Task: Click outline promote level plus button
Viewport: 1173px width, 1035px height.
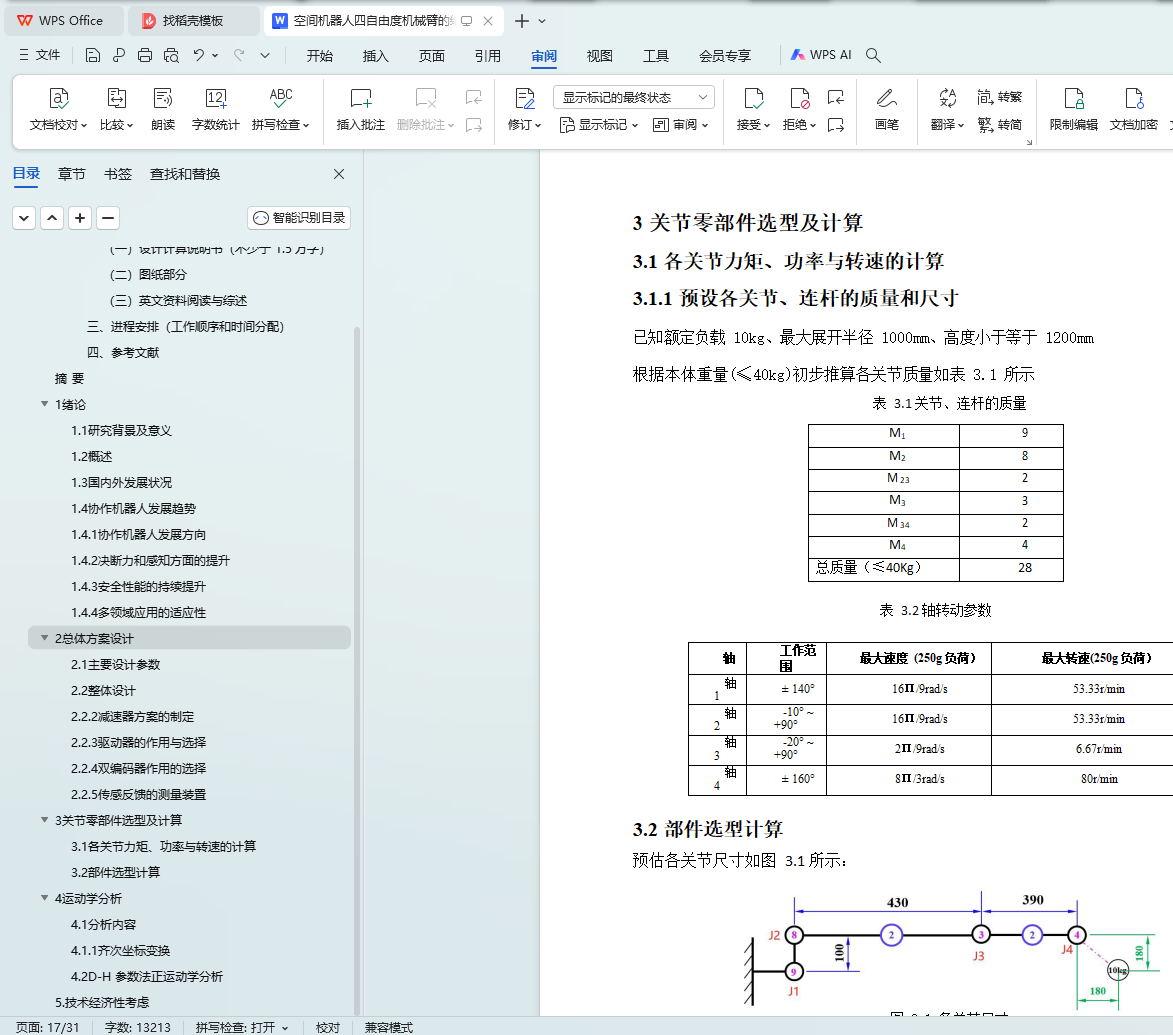Action: point(80,218)
